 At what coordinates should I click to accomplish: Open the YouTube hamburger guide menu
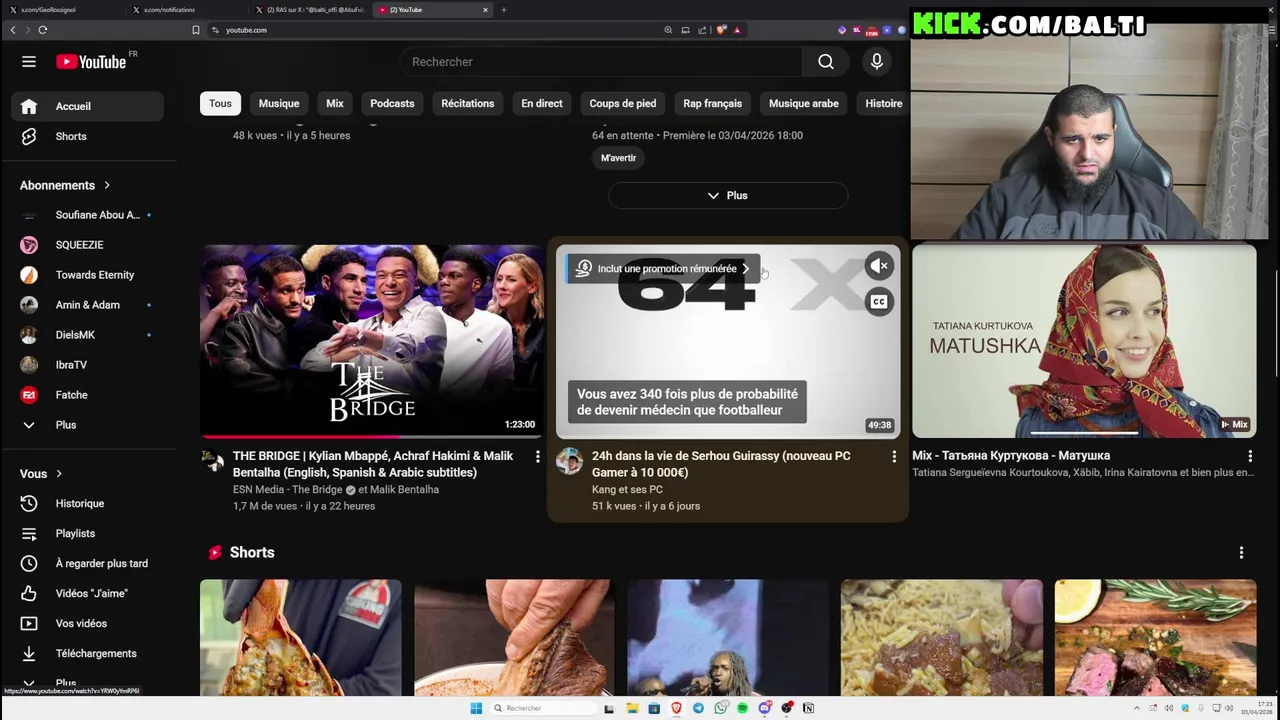coord(29,62)
